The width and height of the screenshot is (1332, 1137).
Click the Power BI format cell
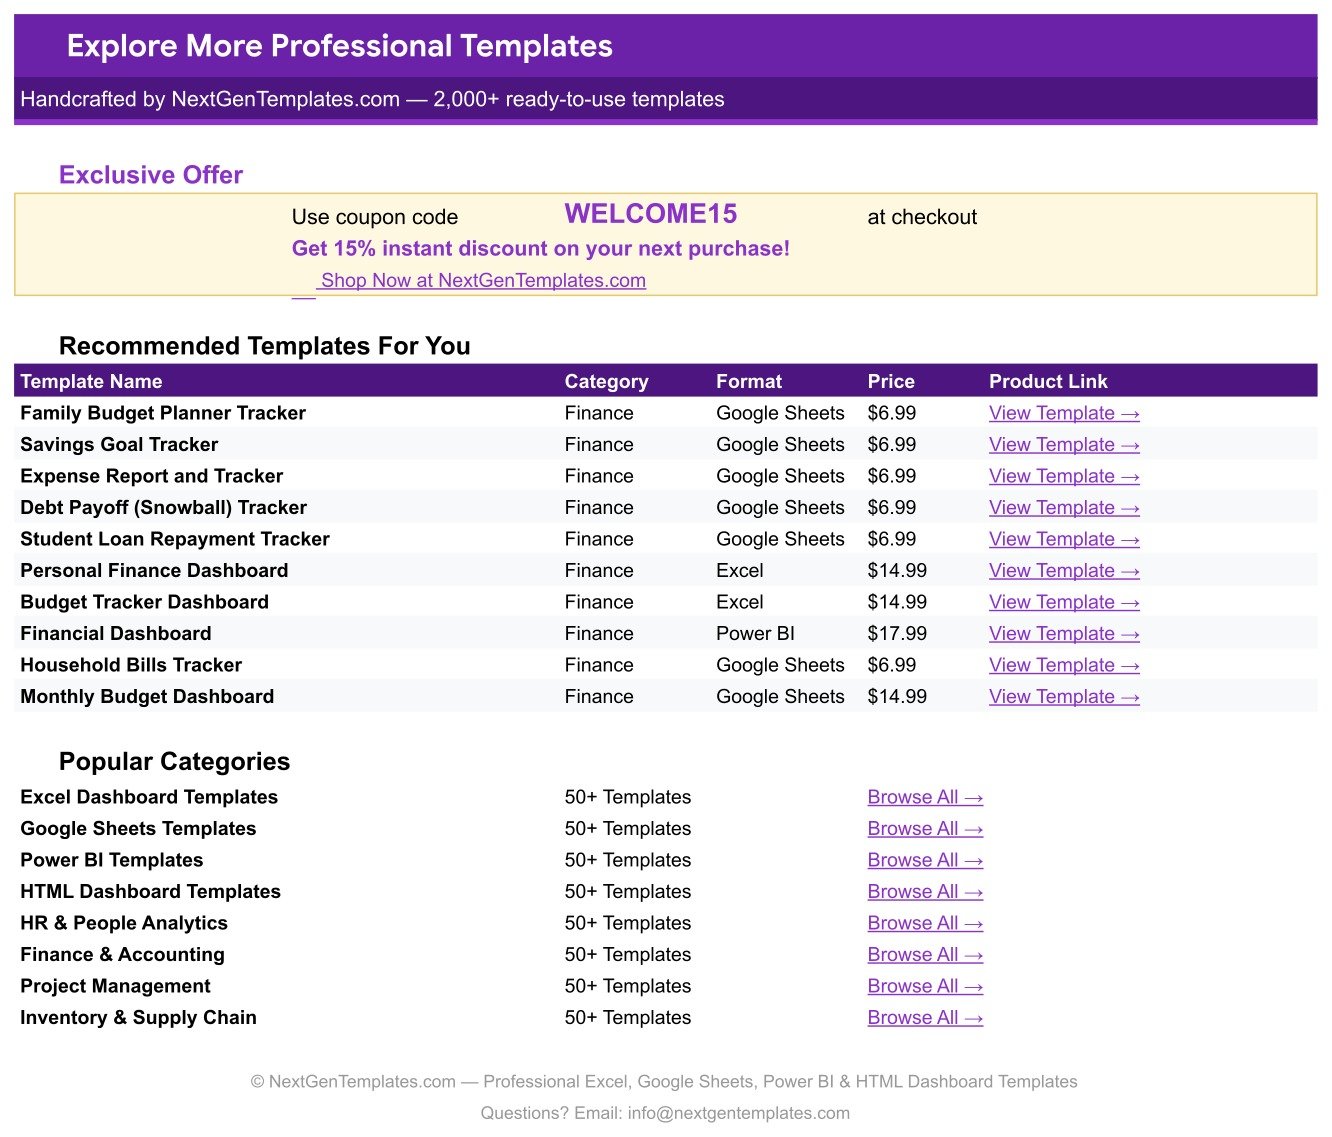tap(755, 634)
